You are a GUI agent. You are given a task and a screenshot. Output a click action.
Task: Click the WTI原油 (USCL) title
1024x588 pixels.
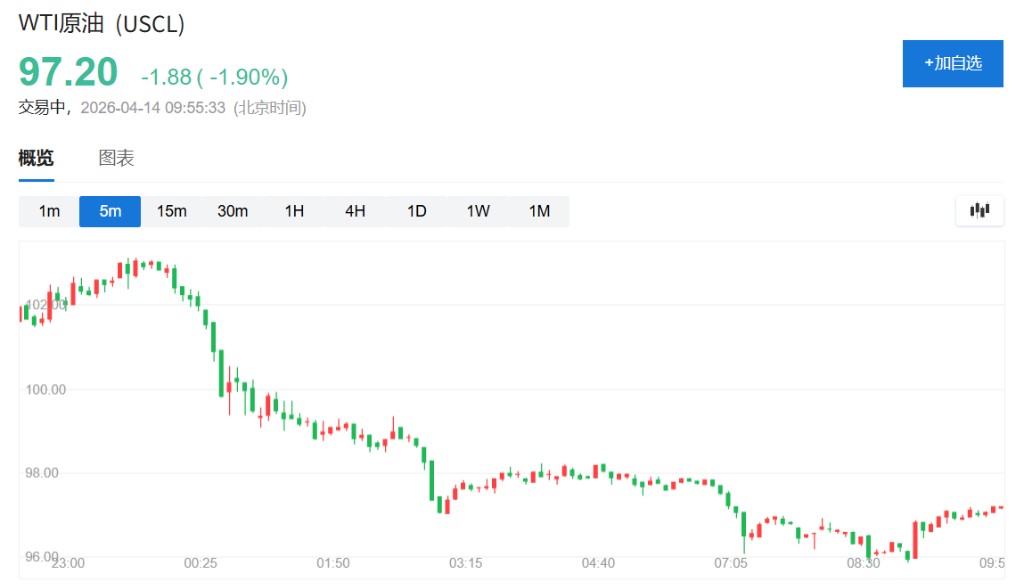coord(102,25)
